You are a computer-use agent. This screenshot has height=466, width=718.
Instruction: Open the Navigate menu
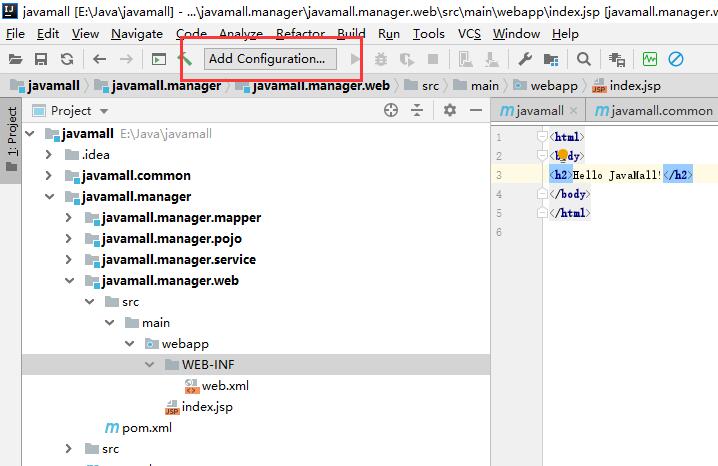[x=137, y=33]
